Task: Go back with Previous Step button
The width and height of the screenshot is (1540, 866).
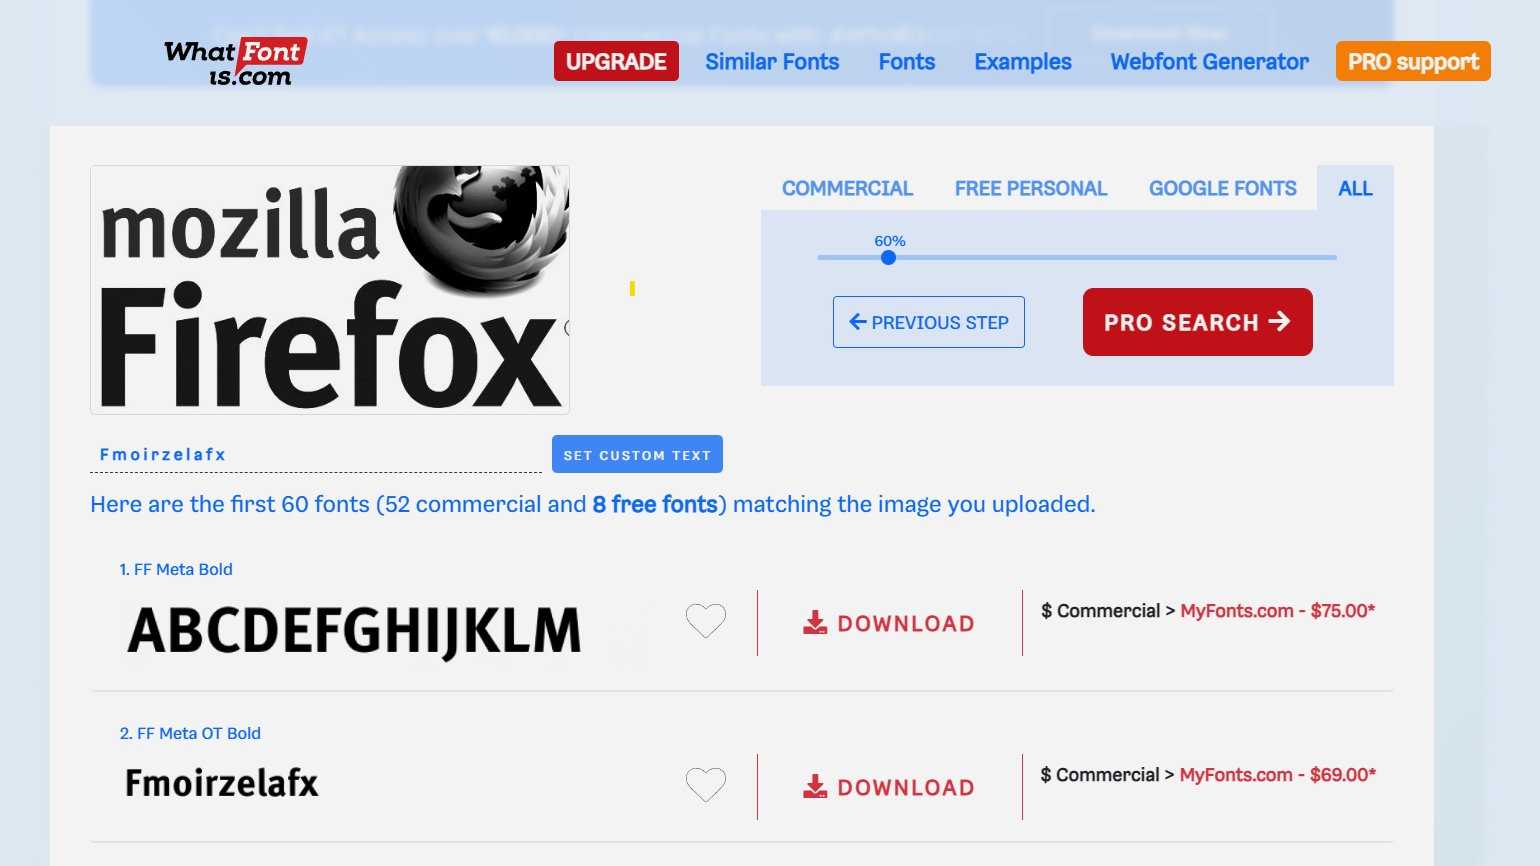Action: [x=928, y=322]
